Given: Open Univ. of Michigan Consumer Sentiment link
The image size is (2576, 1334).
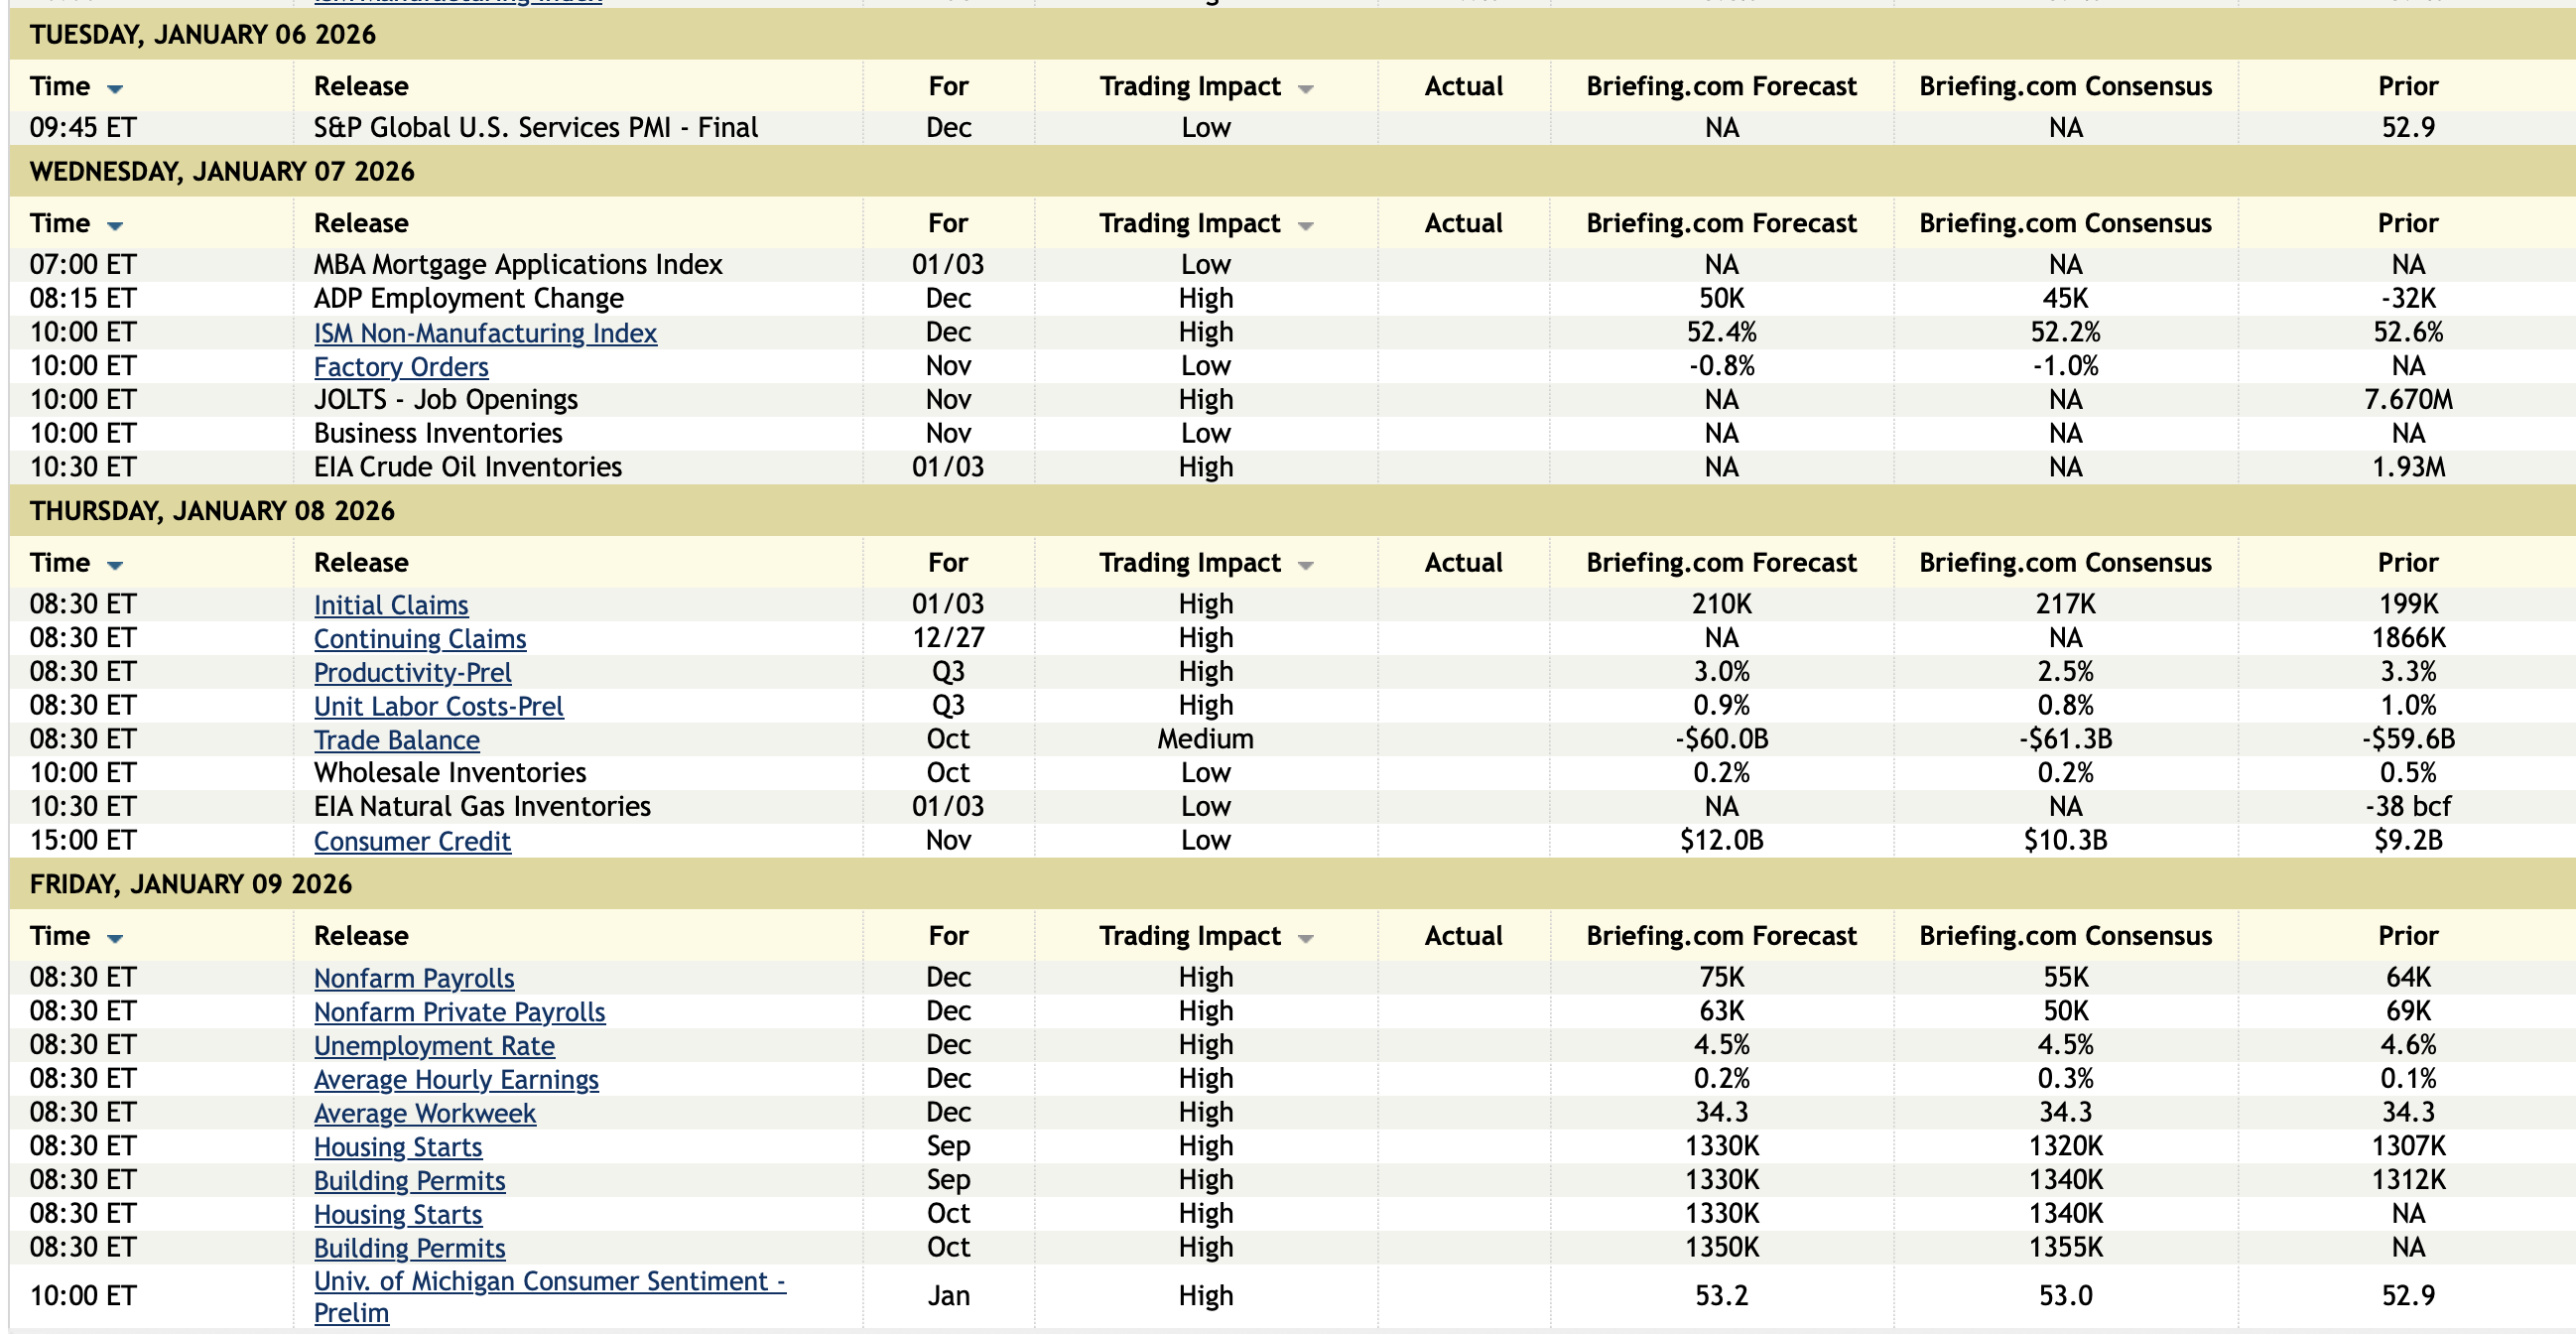Looking at the screenshot, I should coord(549,1282).
